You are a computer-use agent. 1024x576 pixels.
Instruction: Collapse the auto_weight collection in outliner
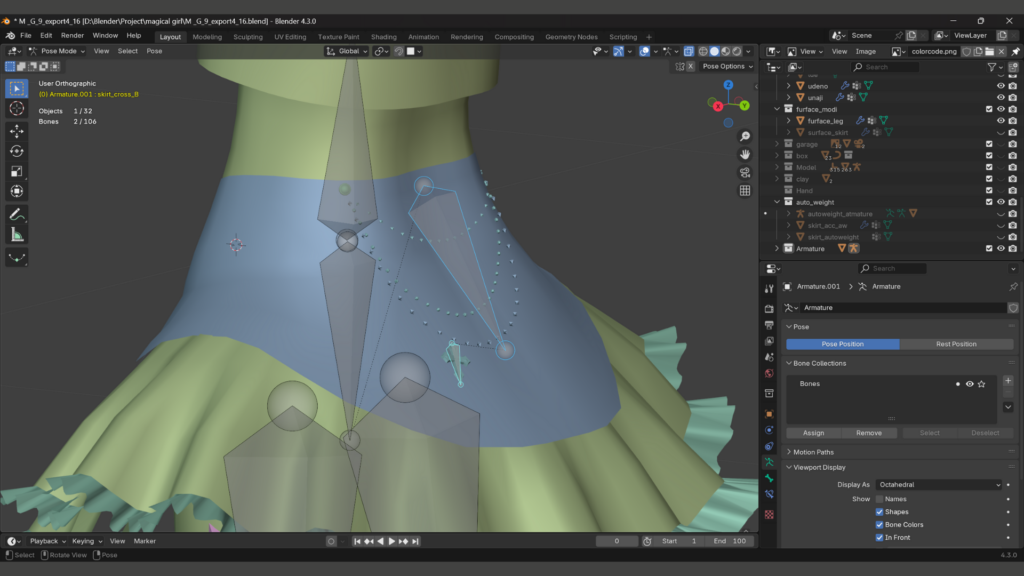coord(778,202)
